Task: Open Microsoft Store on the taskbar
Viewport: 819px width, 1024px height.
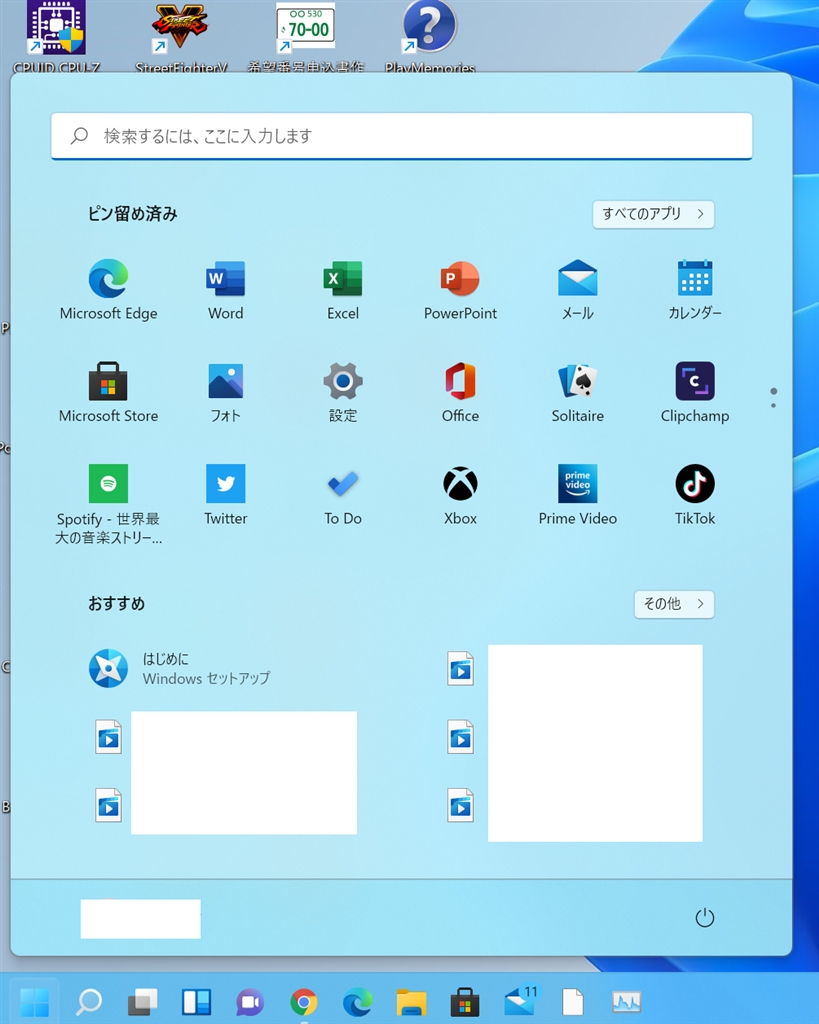Action: [x=464, y=1002]
